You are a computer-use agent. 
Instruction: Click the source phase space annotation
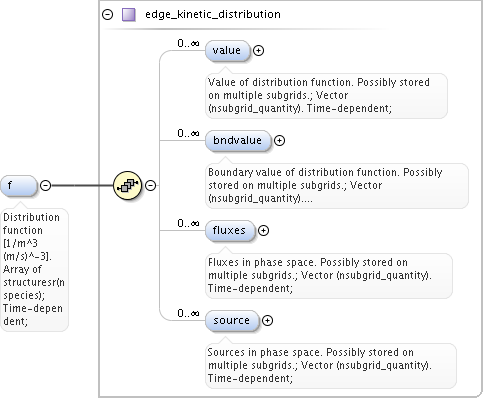[331, 366]
